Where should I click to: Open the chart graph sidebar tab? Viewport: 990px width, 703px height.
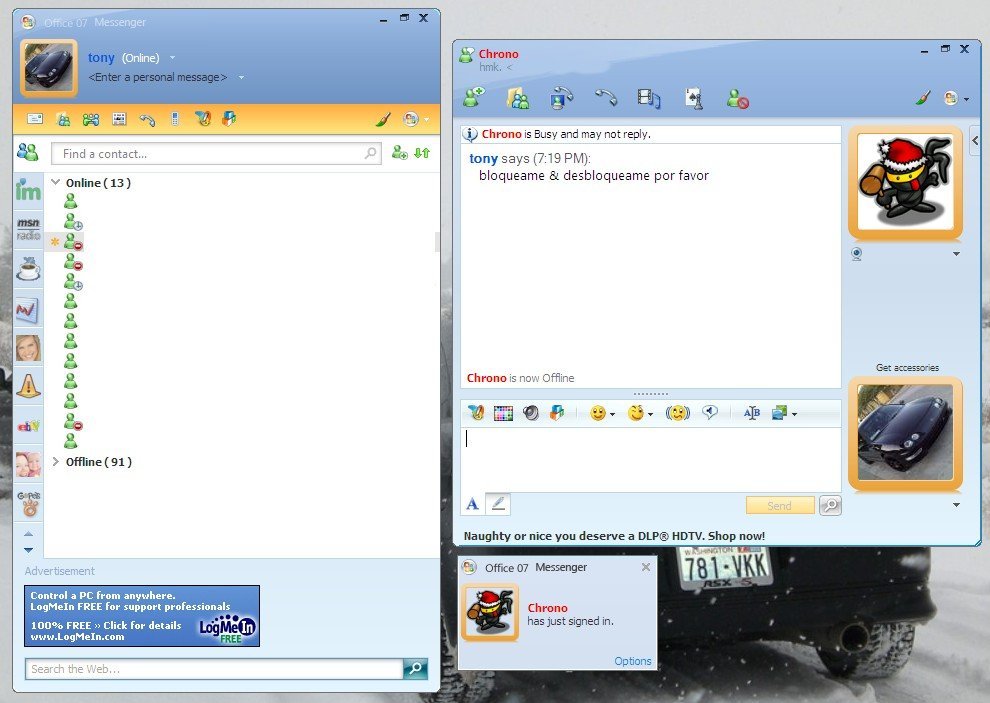point(28,309)
